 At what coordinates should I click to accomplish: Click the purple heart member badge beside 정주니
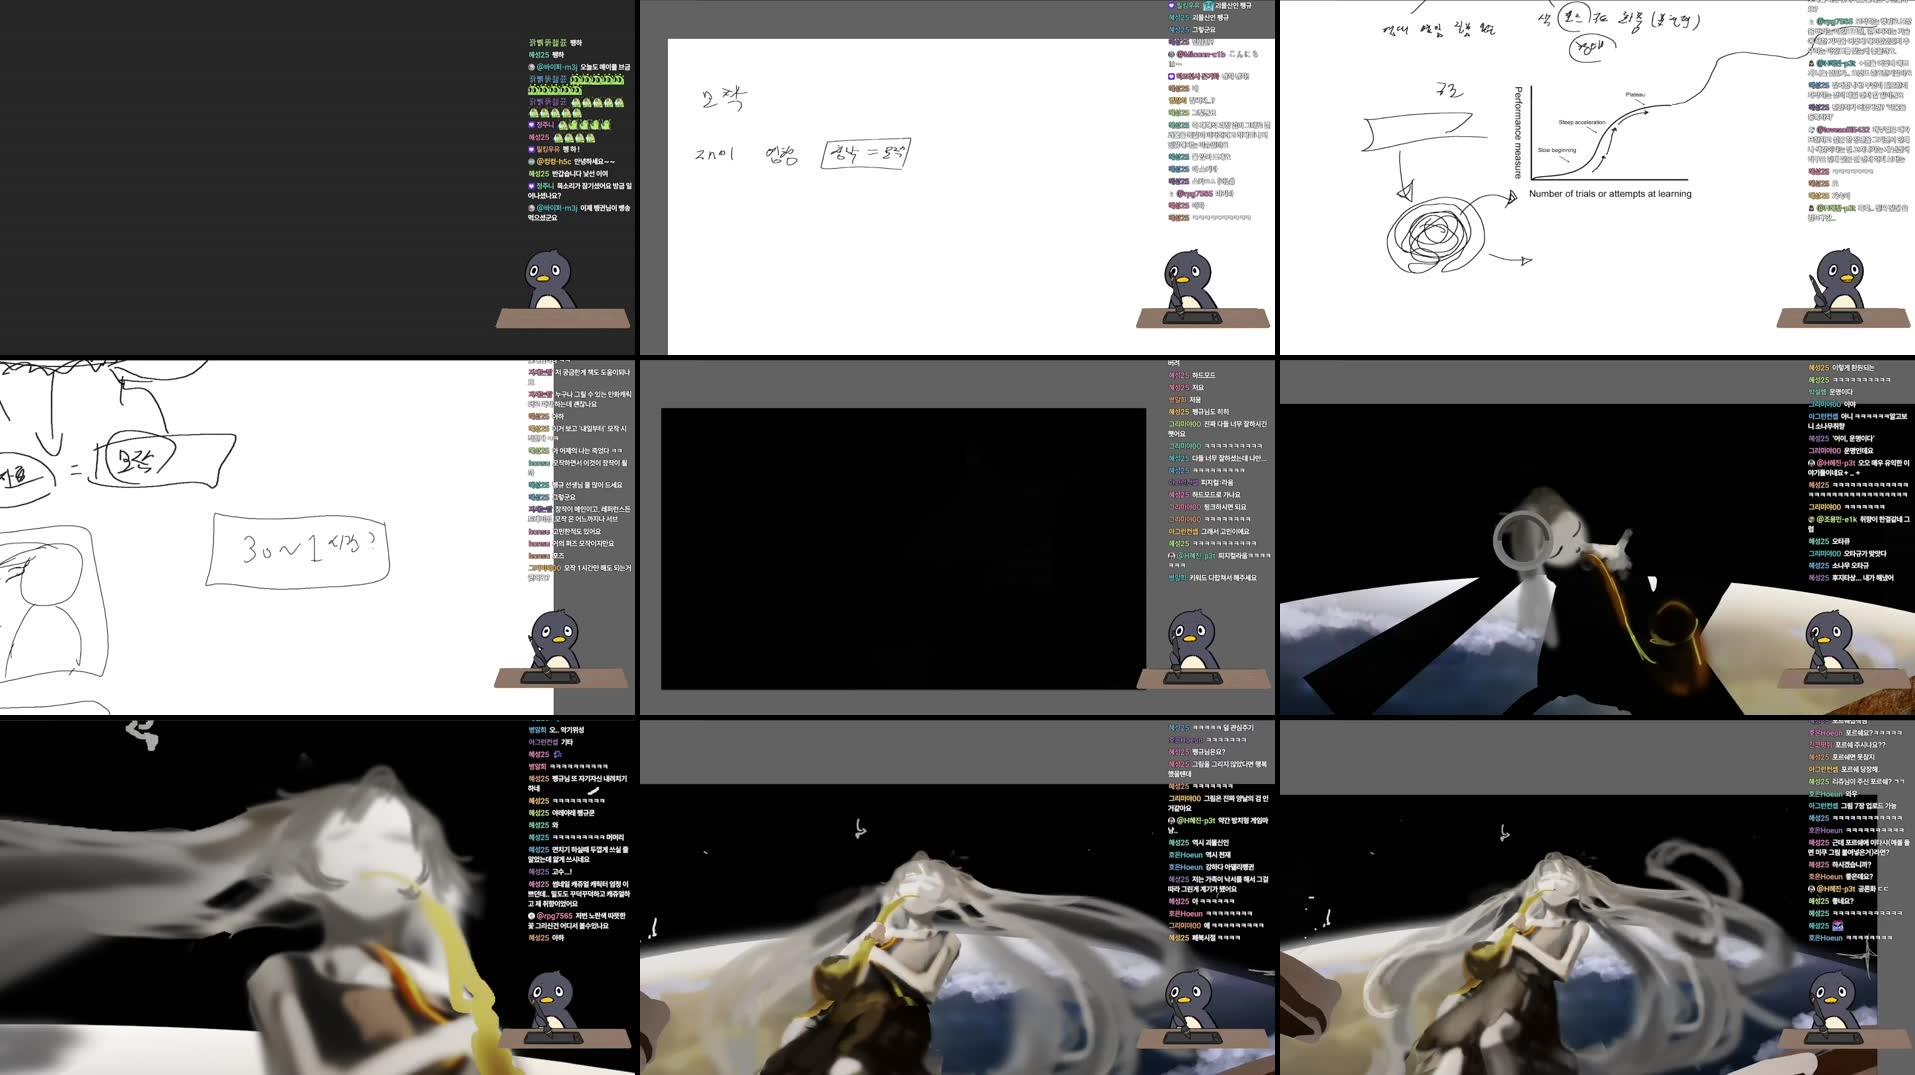coord(531,124)
